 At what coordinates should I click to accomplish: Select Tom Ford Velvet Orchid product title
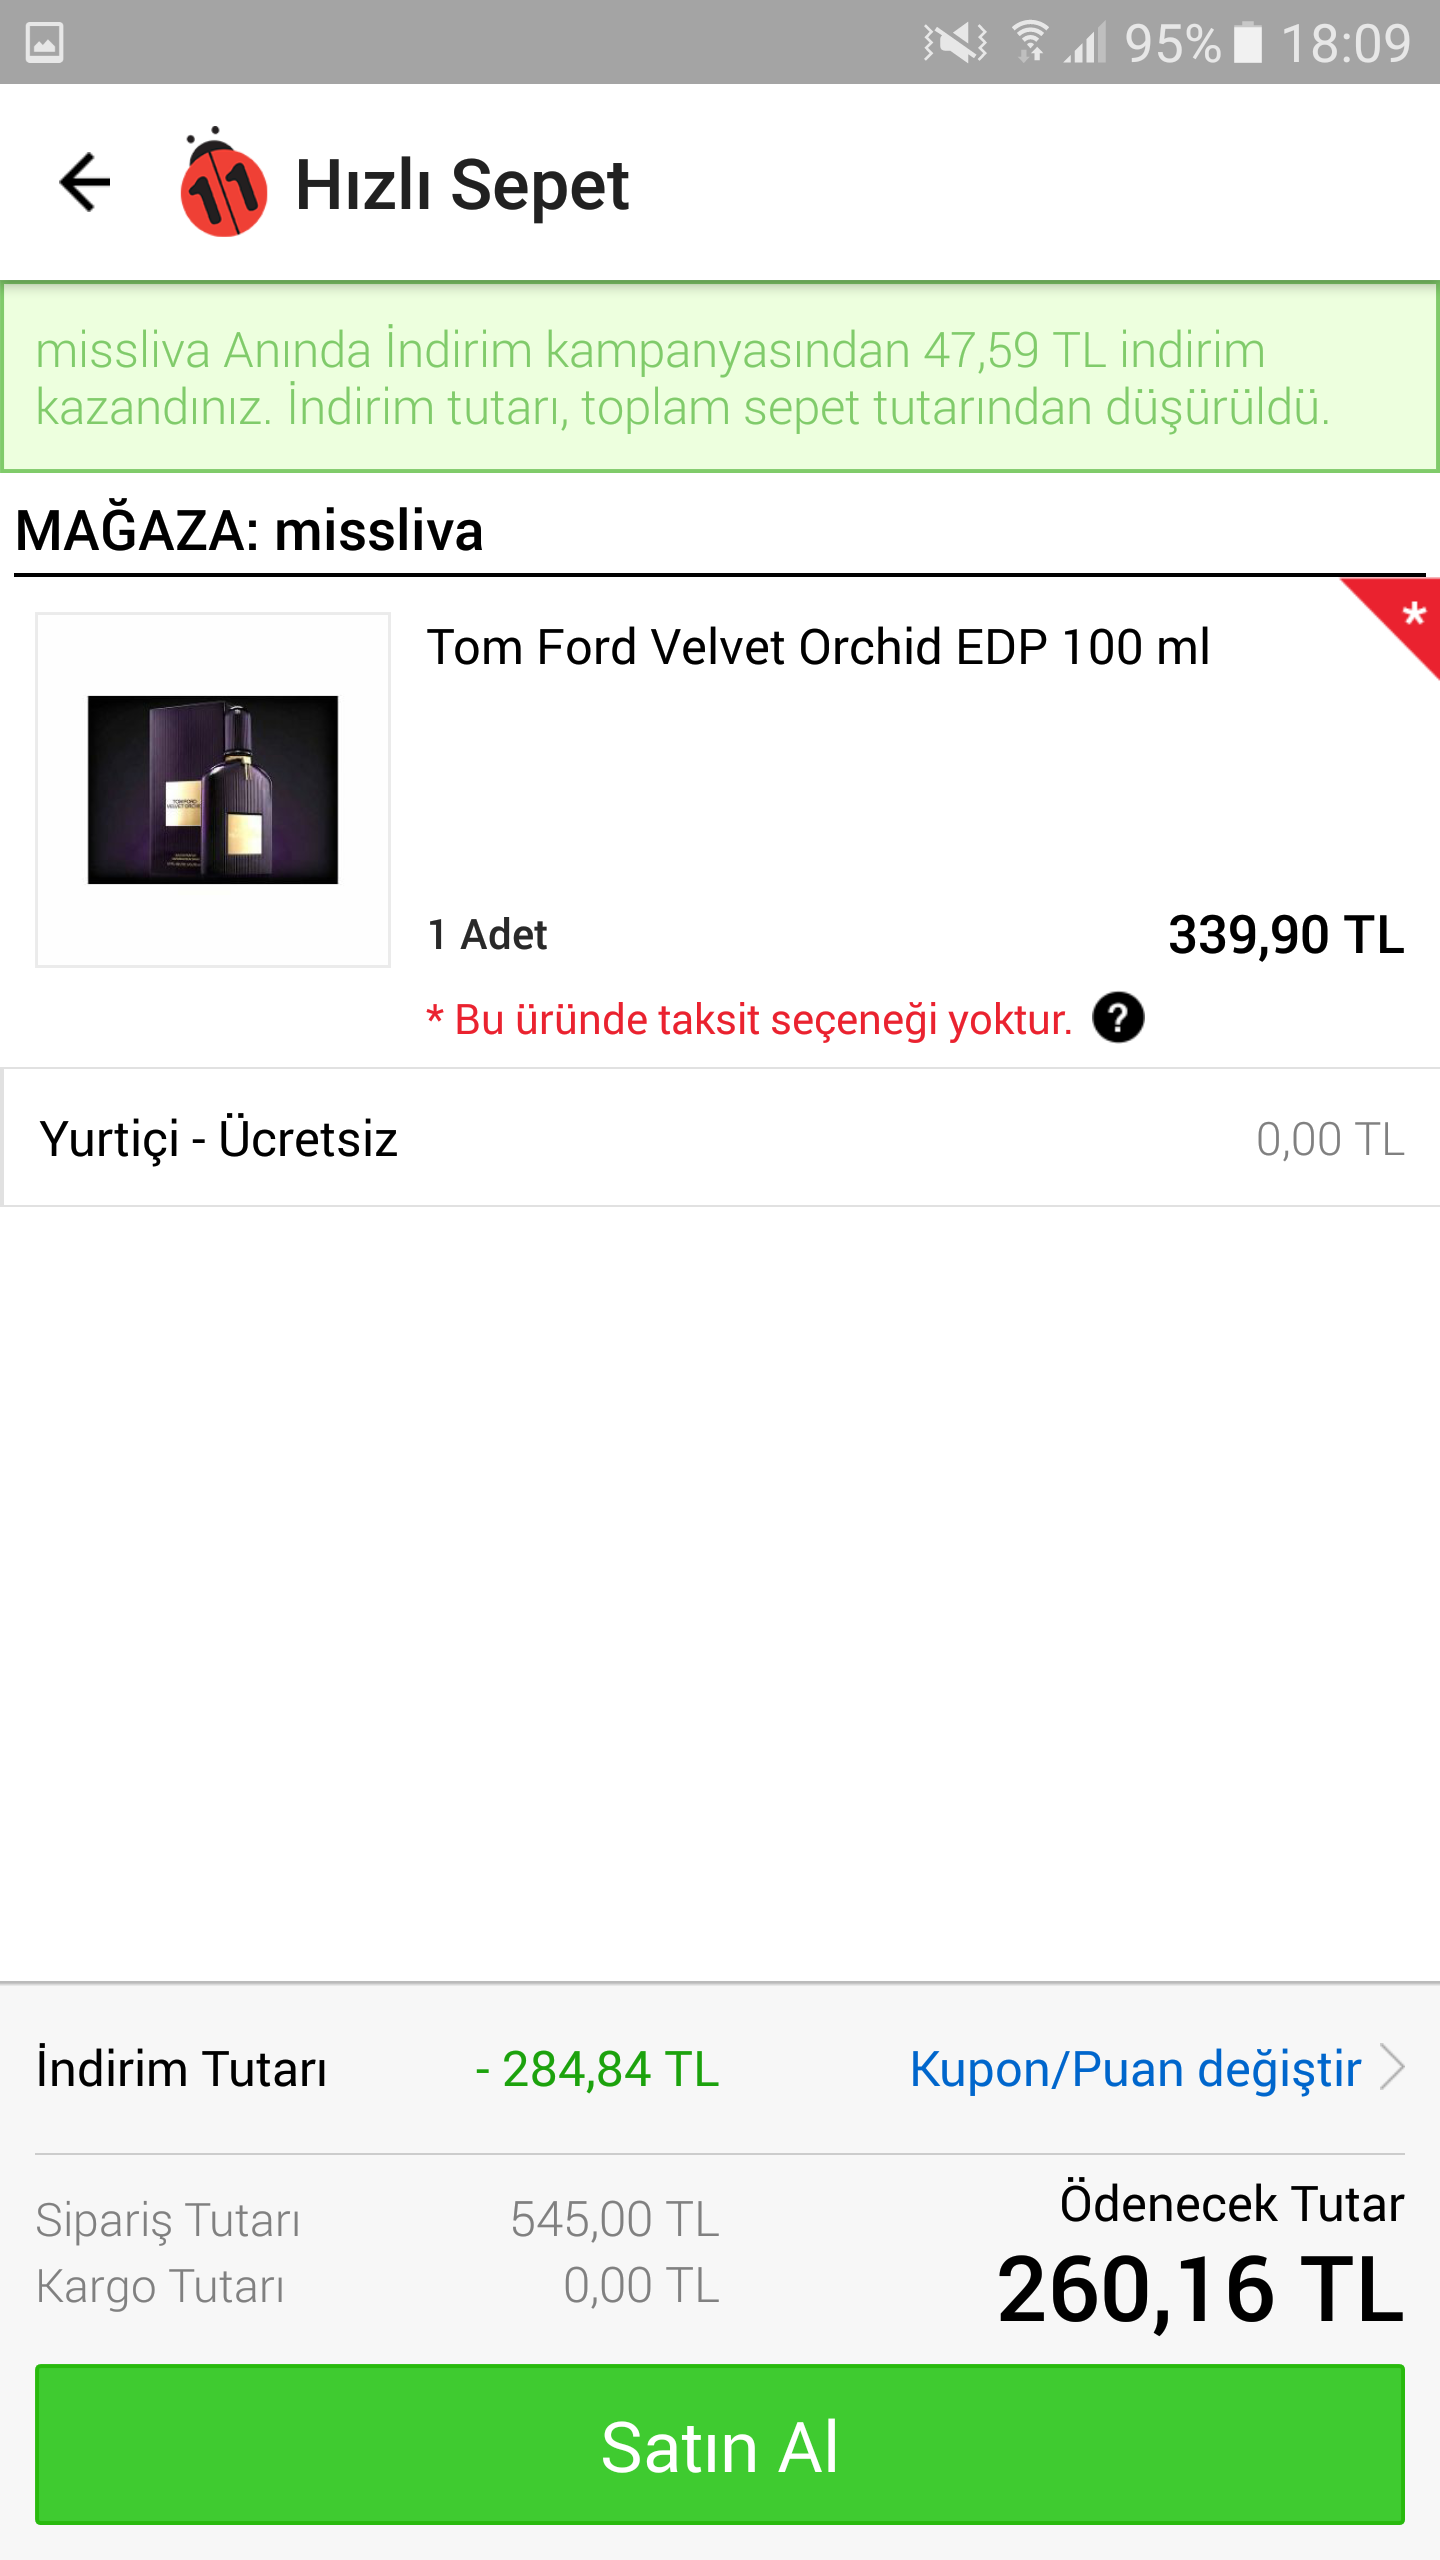point(818,647)
